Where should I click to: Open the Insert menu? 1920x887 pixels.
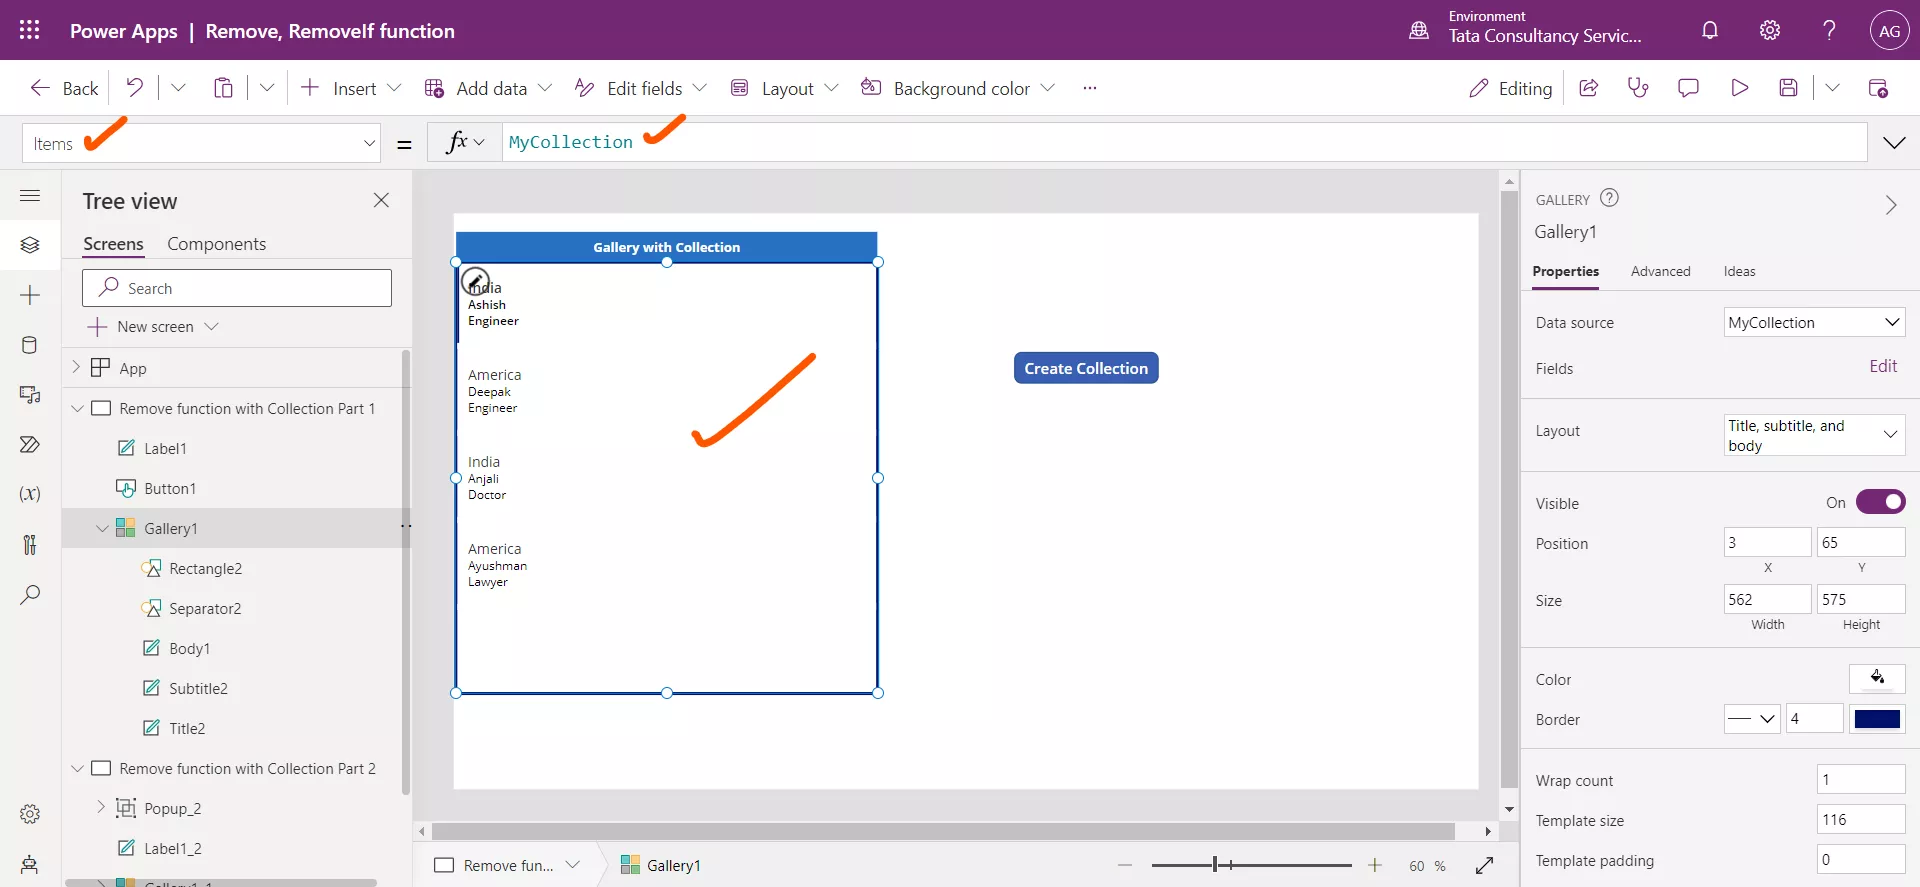tap(351, 88)
